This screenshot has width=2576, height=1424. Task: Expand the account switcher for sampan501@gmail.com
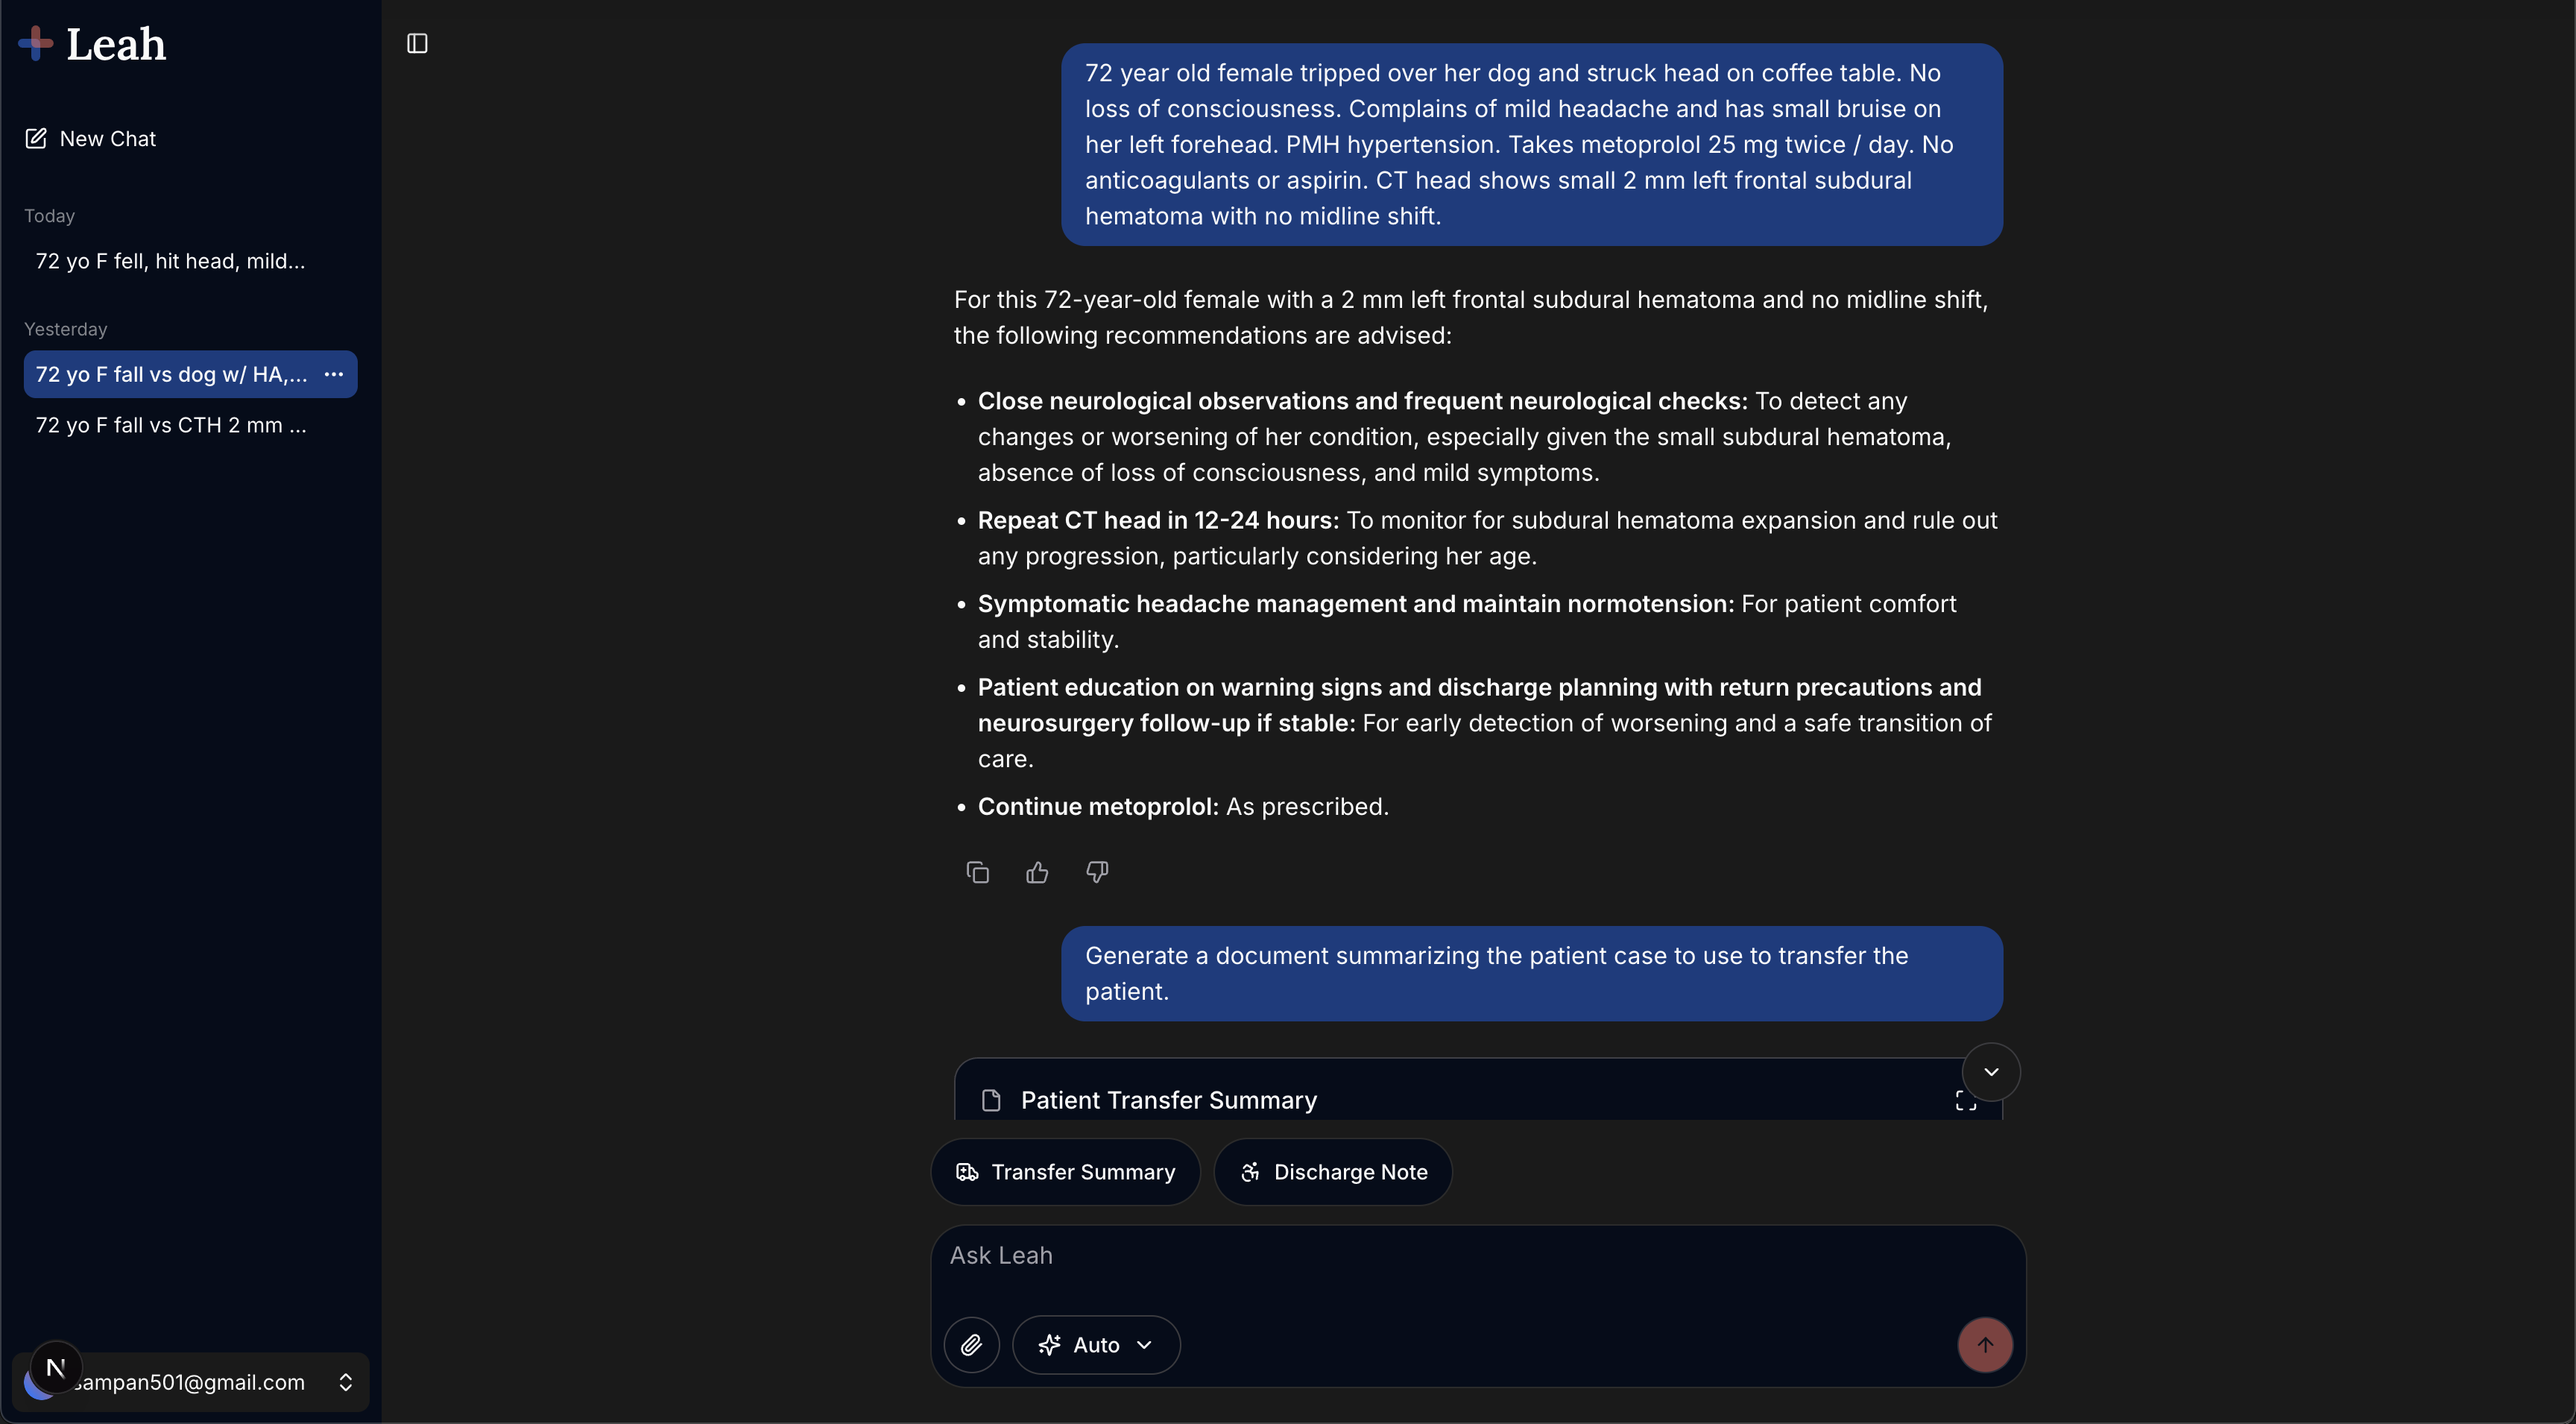(x=345, y=1382)
